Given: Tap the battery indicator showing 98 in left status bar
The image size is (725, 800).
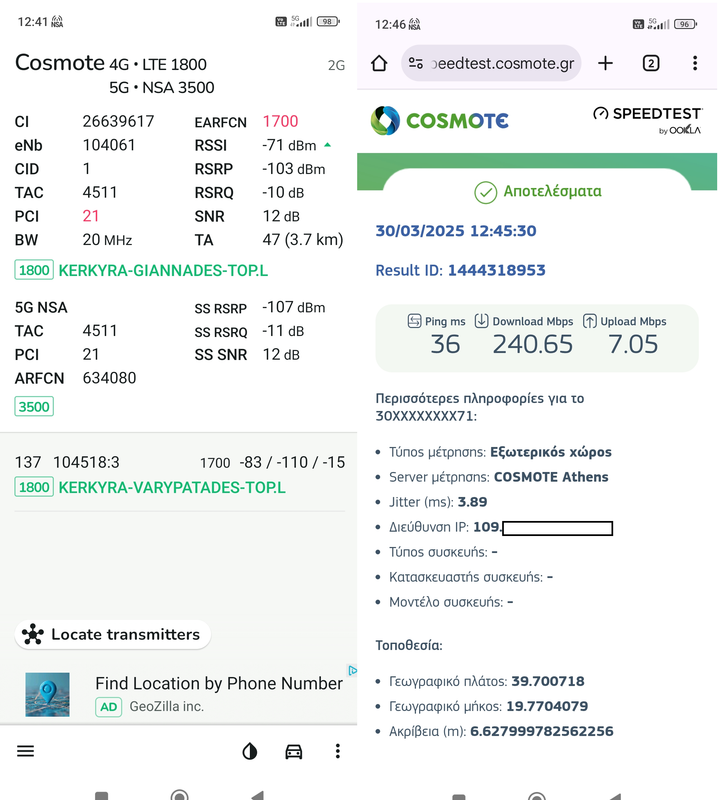Looking at the screenshot, I should [328, 21].
